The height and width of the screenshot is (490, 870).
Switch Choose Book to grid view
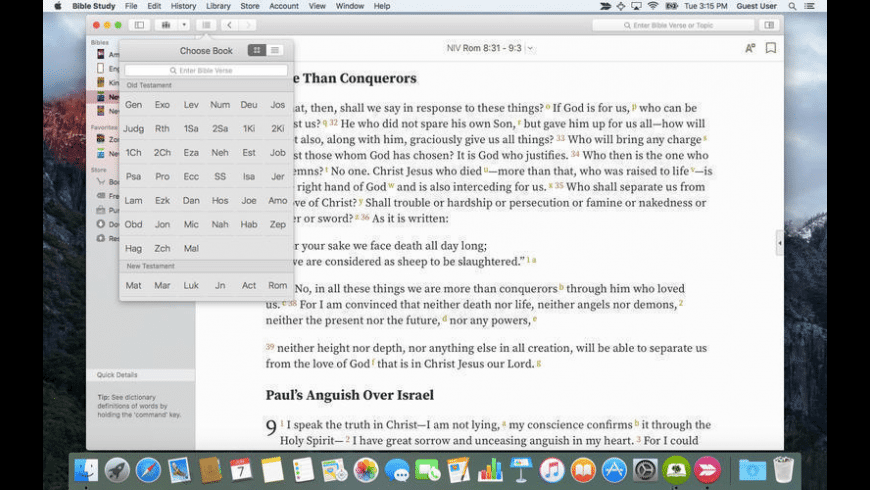tap(256, 50)
